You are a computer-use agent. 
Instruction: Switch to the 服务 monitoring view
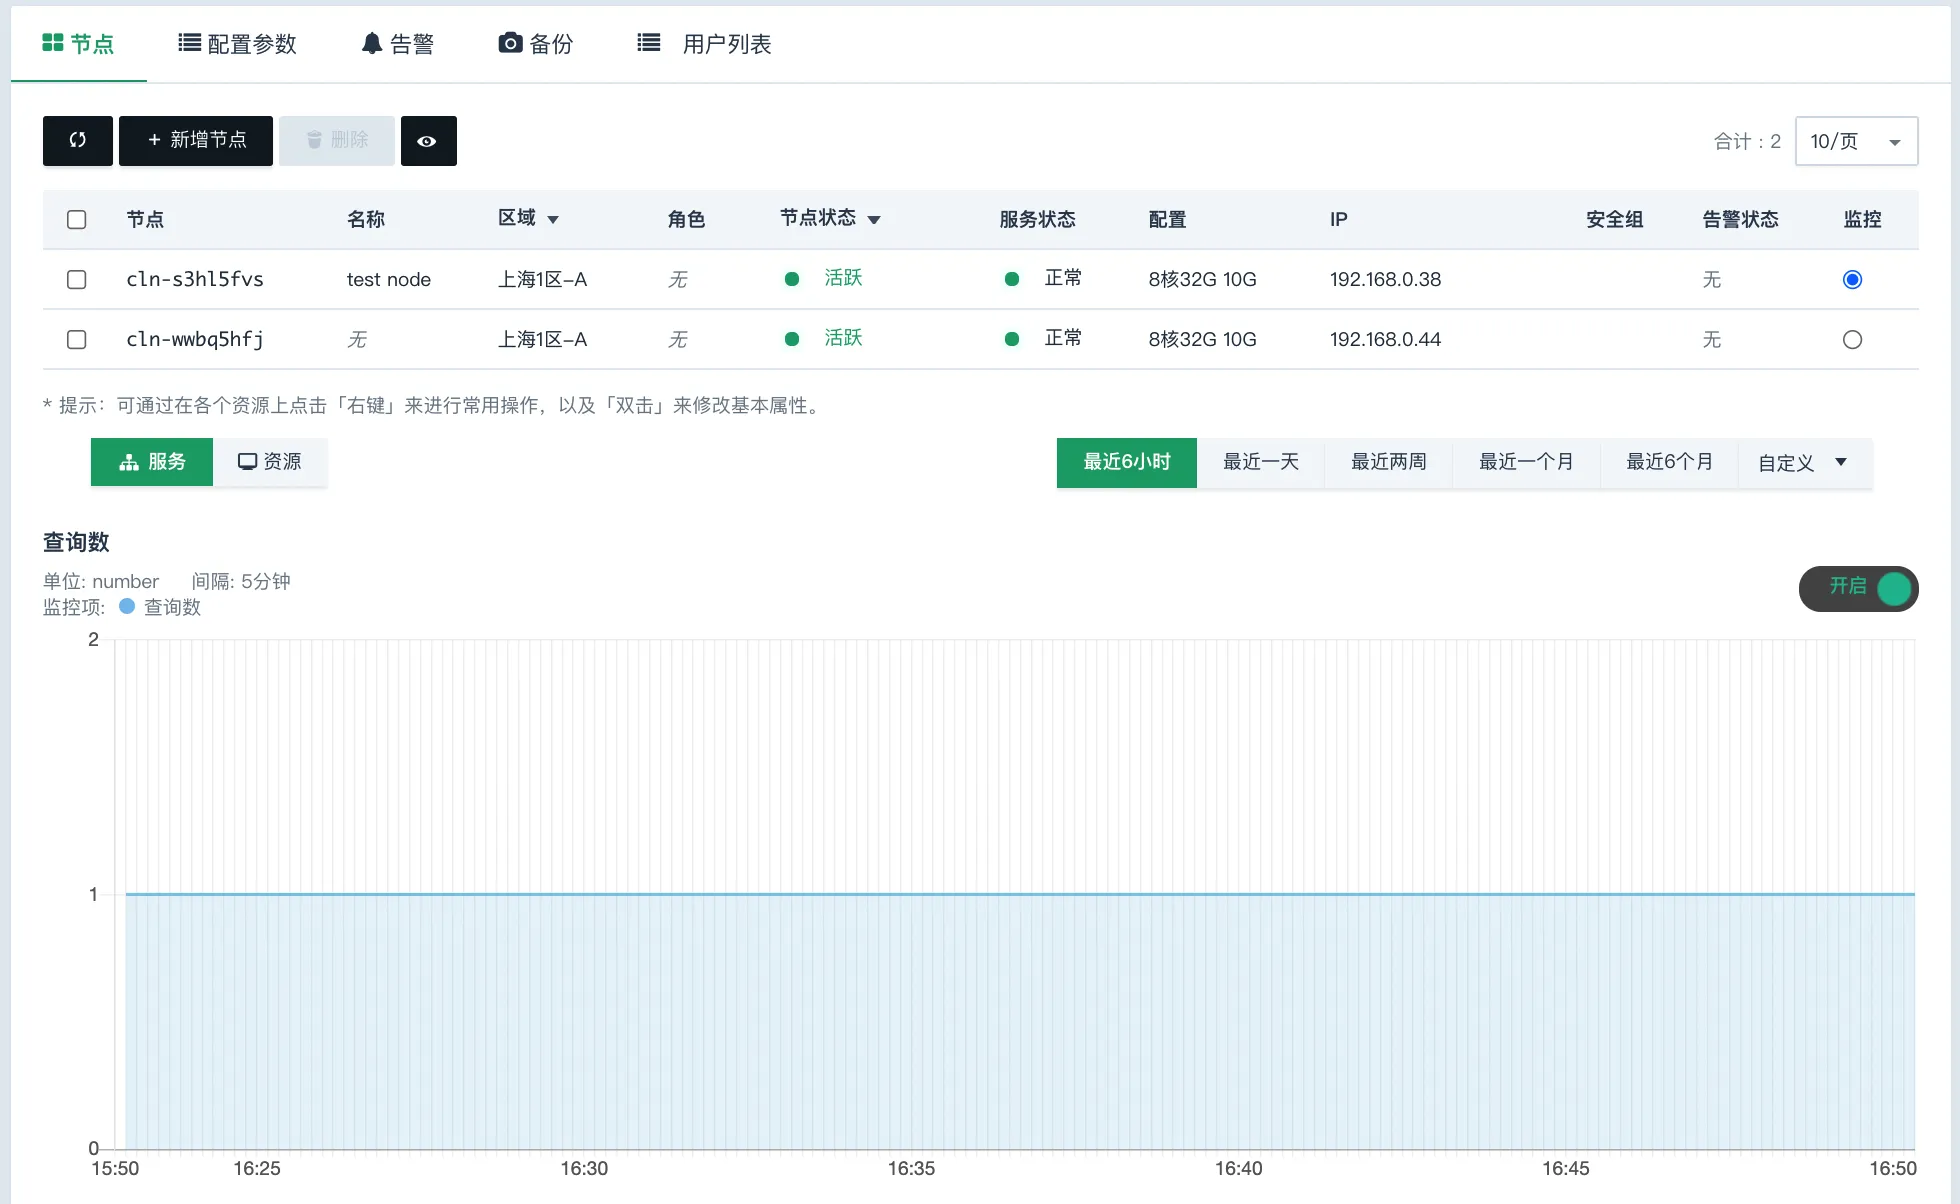tap(152, 462)
